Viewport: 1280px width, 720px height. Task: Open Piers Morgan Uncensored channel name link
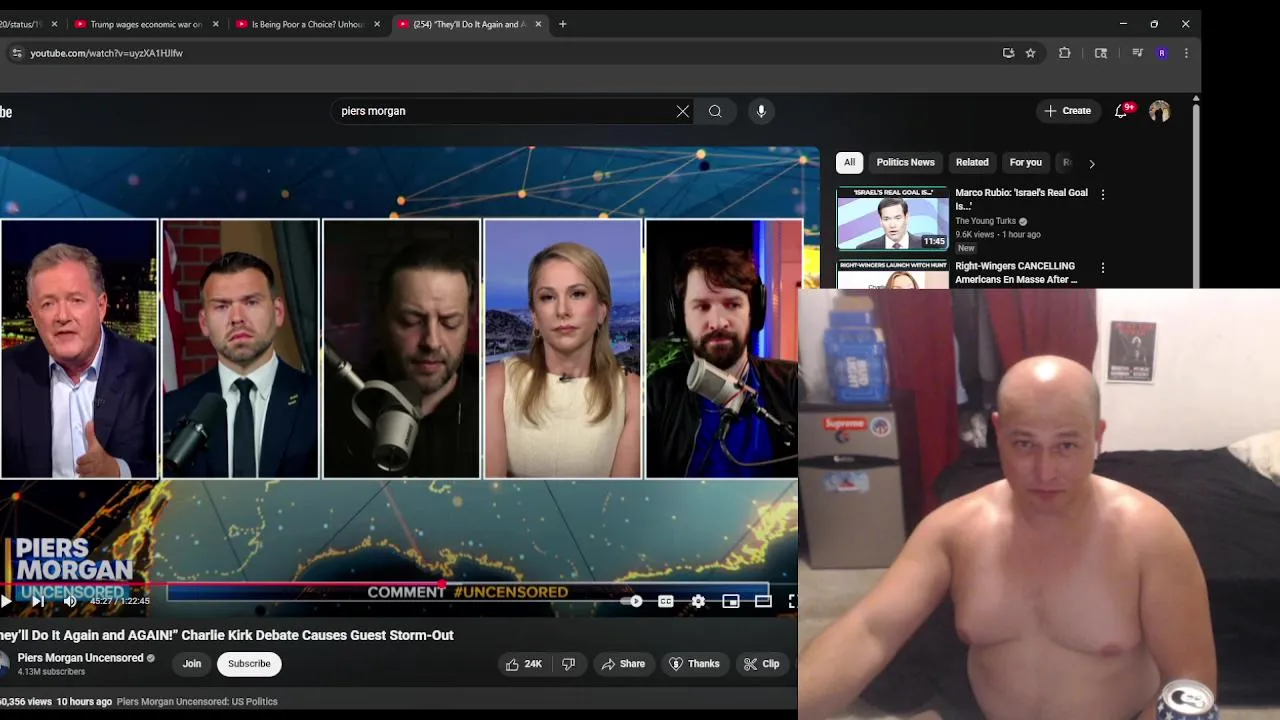tap(80, 658)
